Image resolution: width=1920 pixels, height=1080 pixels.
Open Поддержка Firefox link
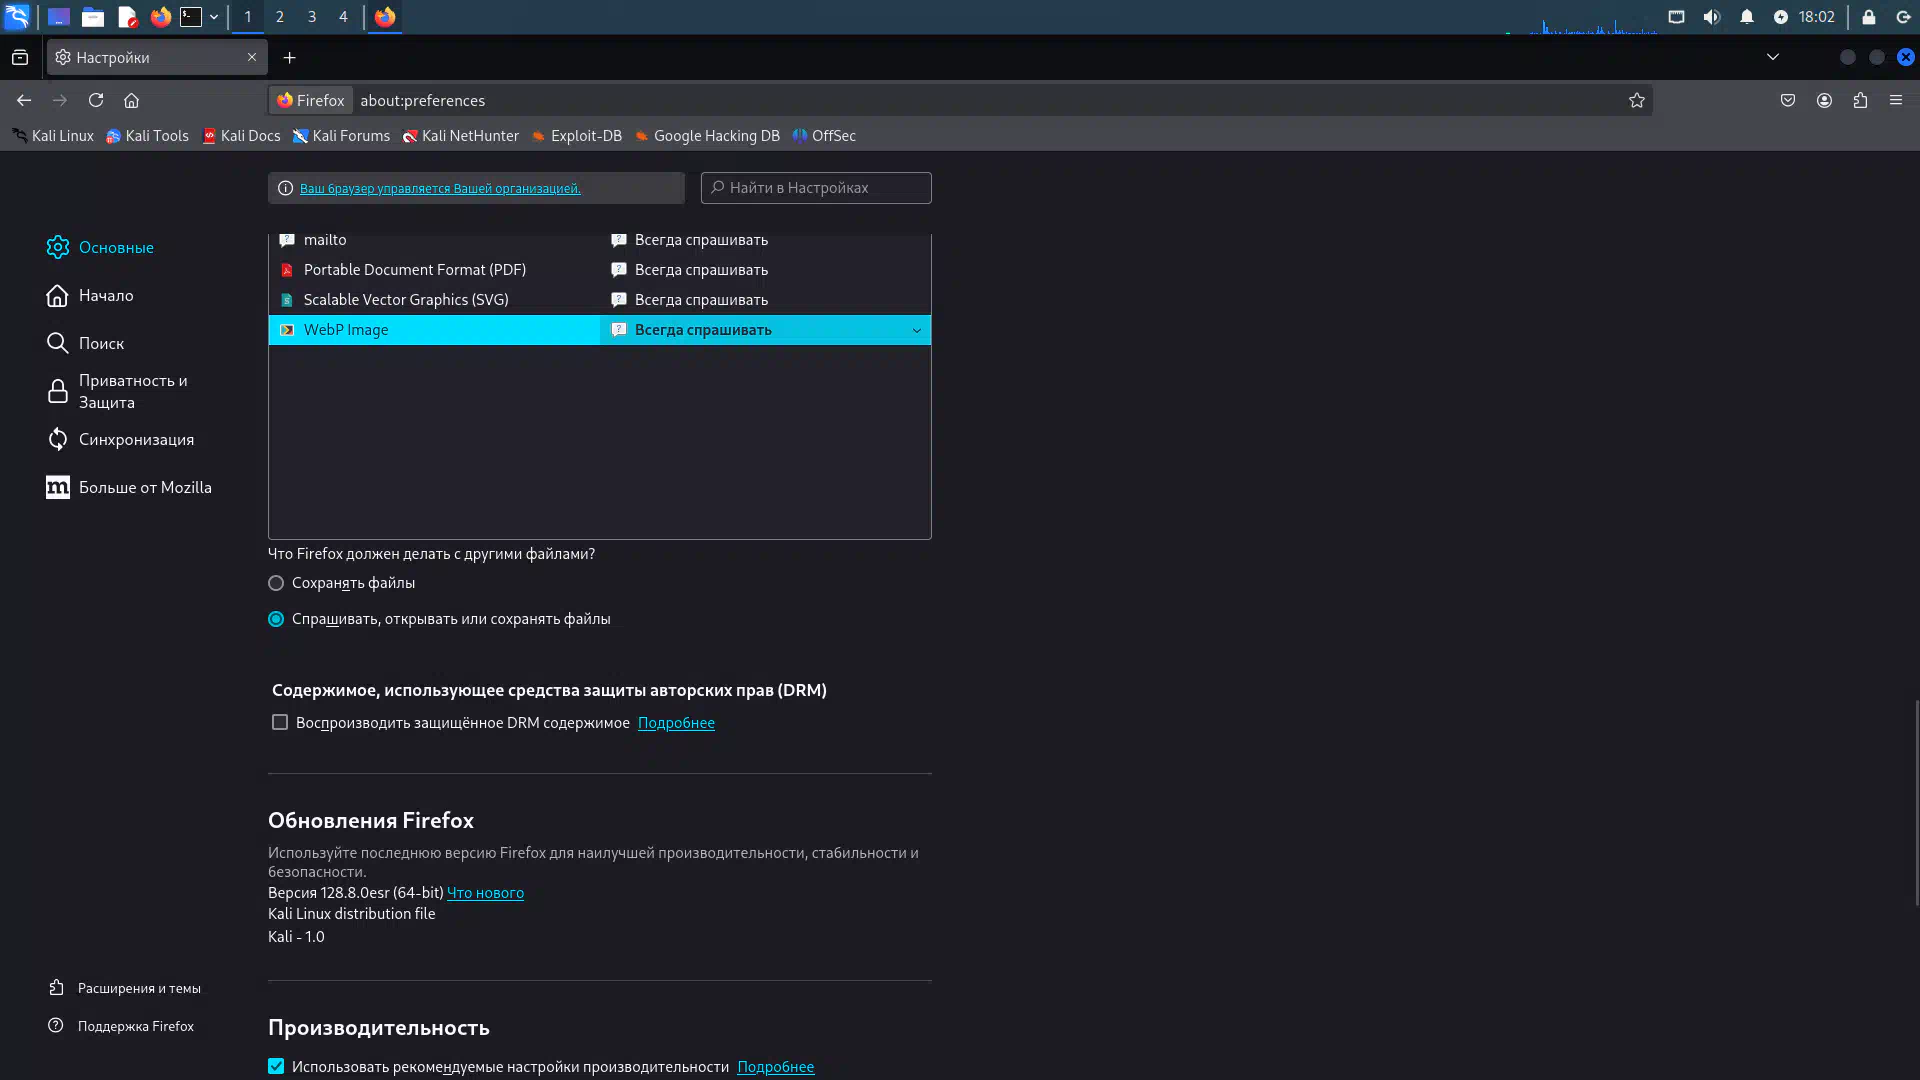pos(121,1026)
